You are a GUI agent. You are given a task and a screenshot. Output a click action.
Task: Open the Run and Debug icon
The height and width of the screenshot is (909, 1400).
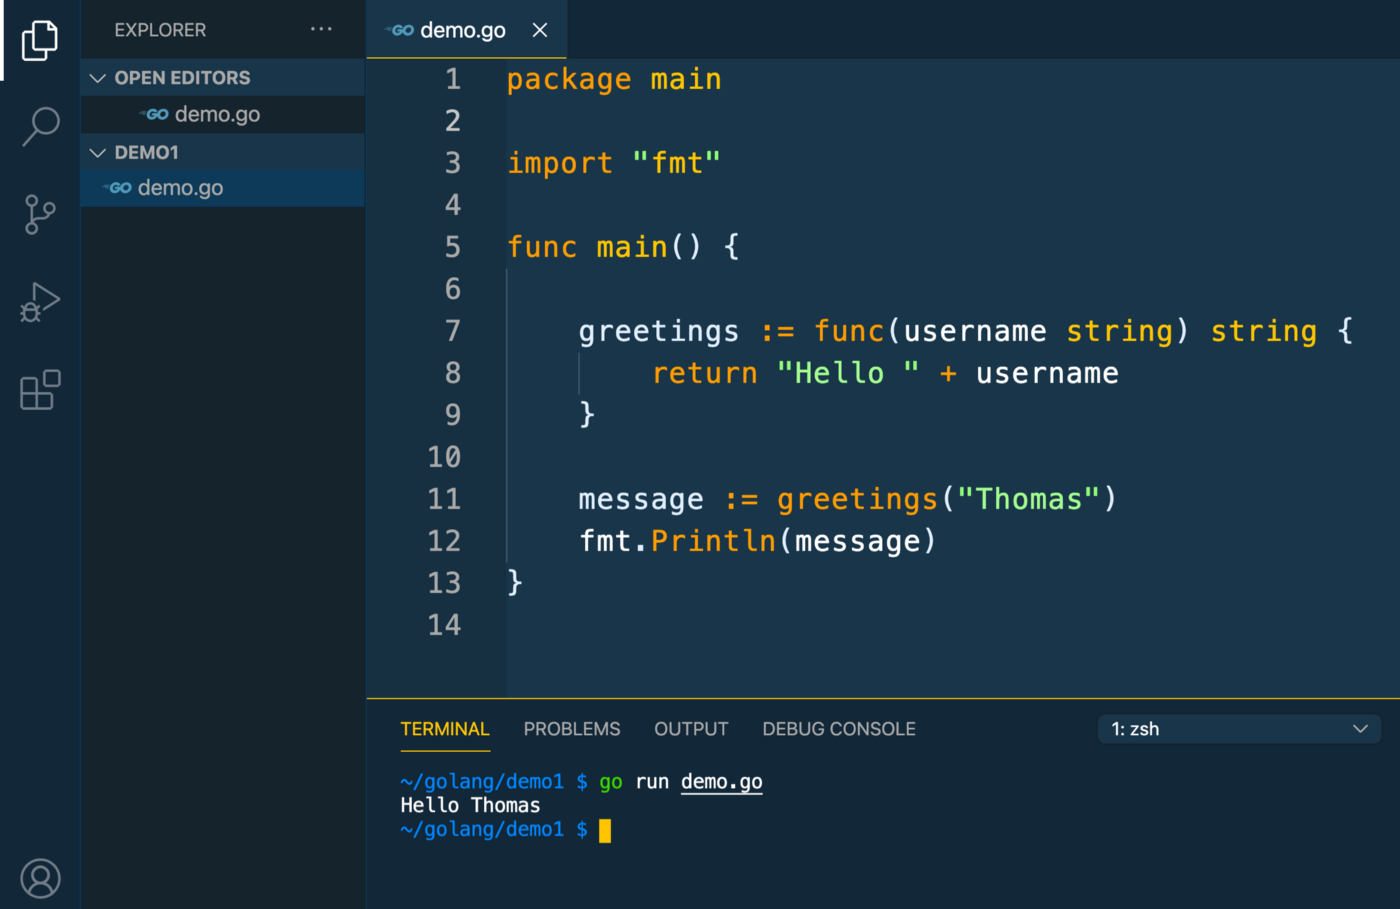[x=40, y=301]
